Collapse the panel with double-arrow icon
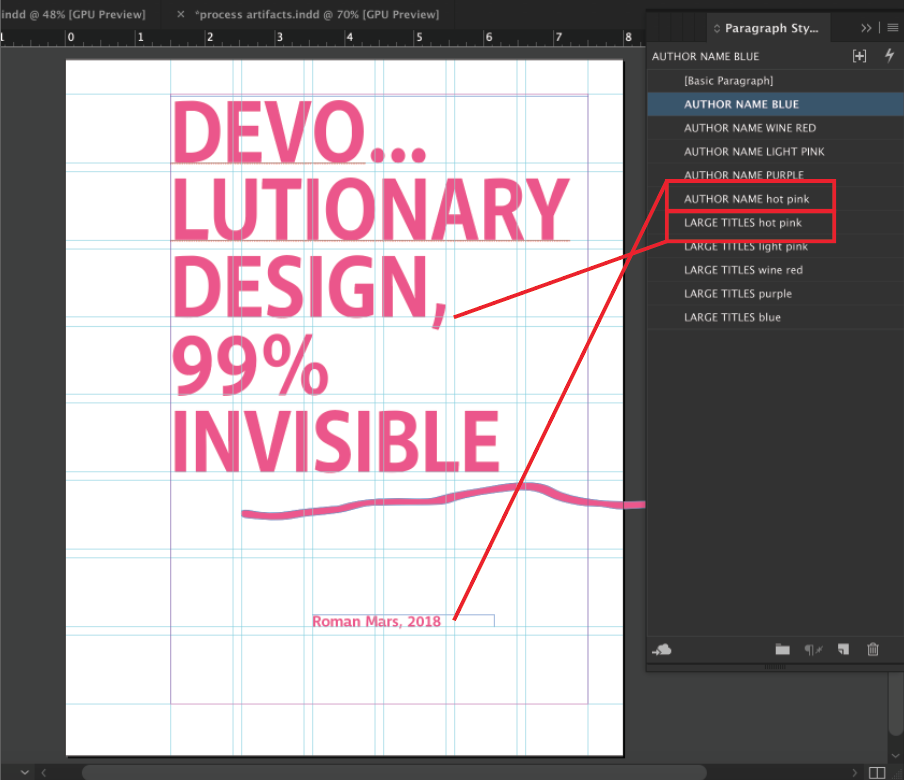This screenshot has height=780, width=904. [x=865, y=28]
